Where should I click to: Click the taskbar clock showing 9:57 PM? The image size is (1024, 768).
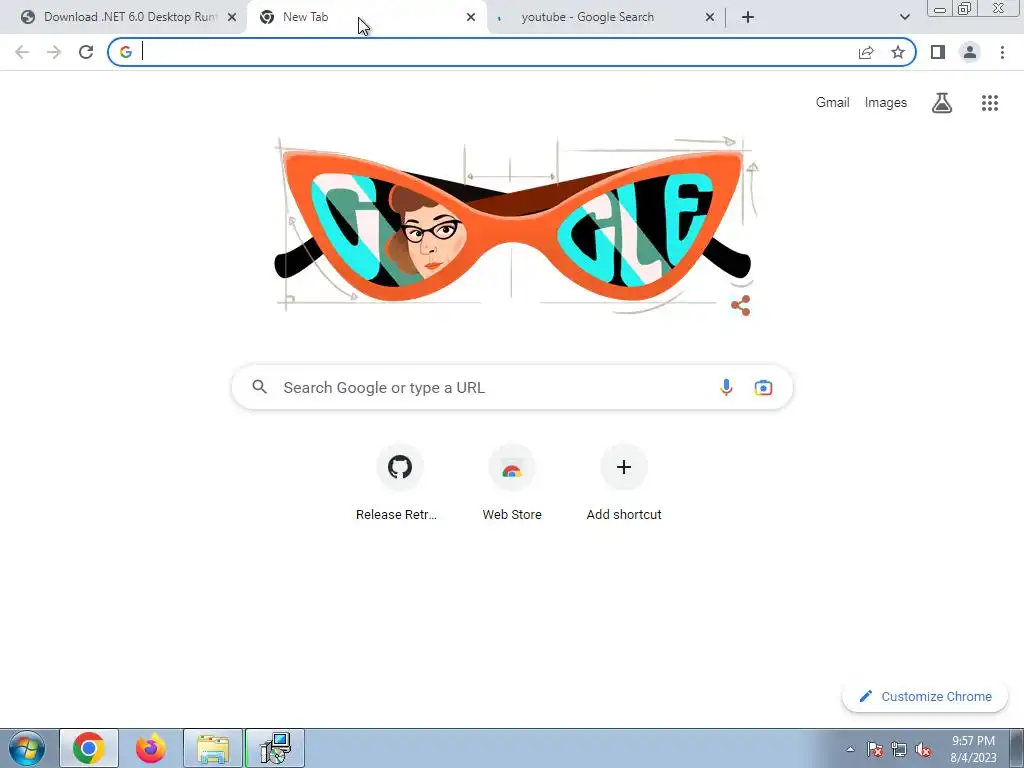point(973,749)
